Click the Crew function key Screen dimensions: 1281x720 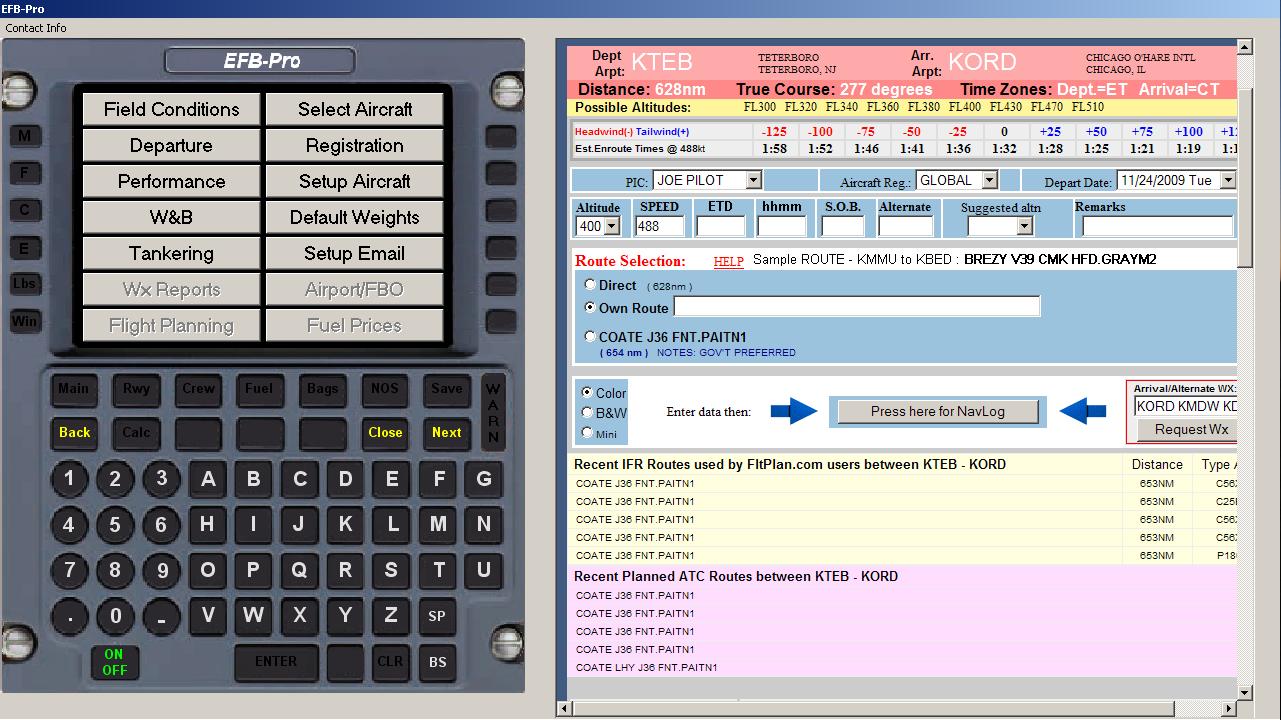pos(198,389)
